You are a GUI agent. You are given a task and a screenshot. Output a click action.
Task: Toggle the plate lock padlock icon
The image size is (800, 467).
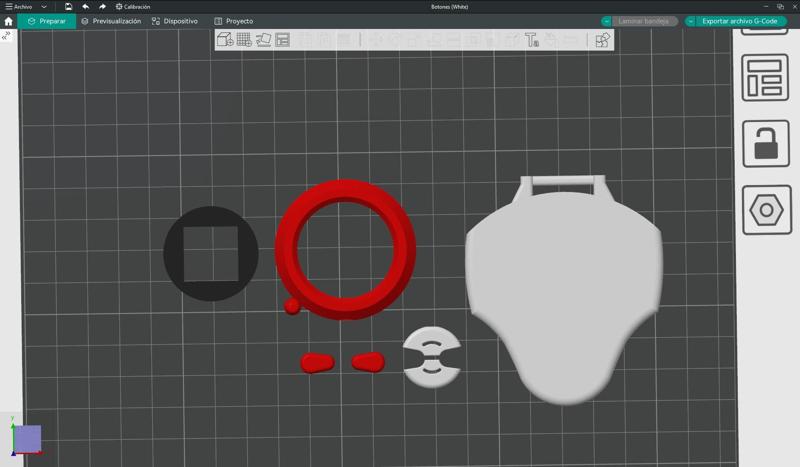[766, 143]
